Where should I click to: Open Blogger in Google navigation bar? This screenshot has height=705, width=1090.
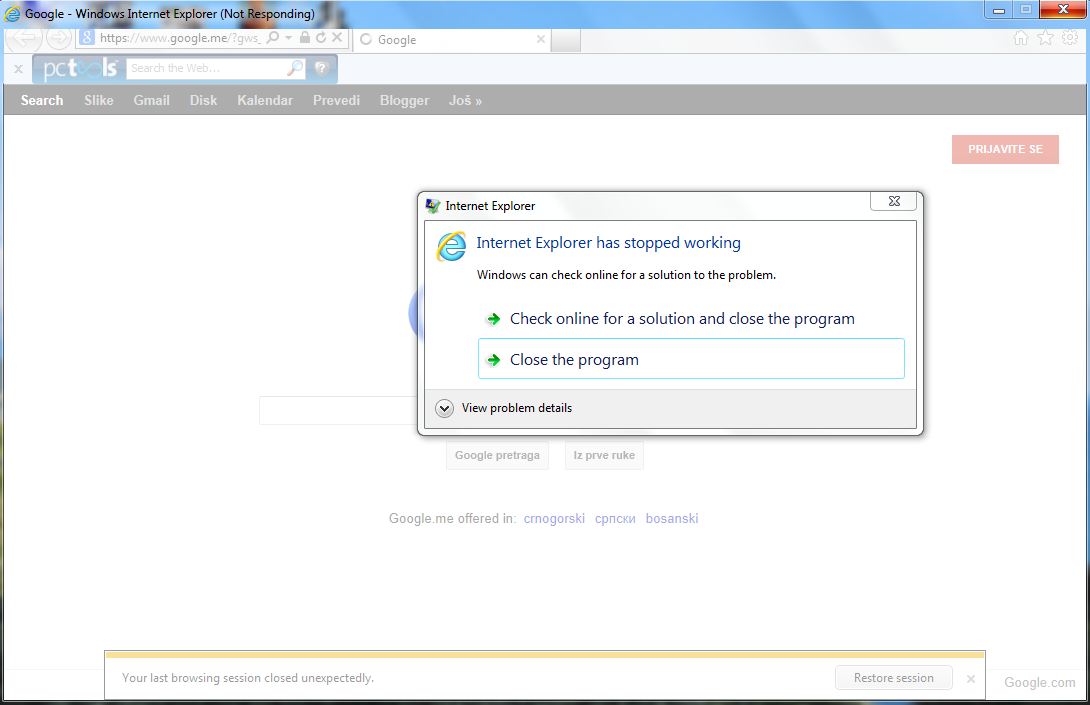click(x=404, y=100)
